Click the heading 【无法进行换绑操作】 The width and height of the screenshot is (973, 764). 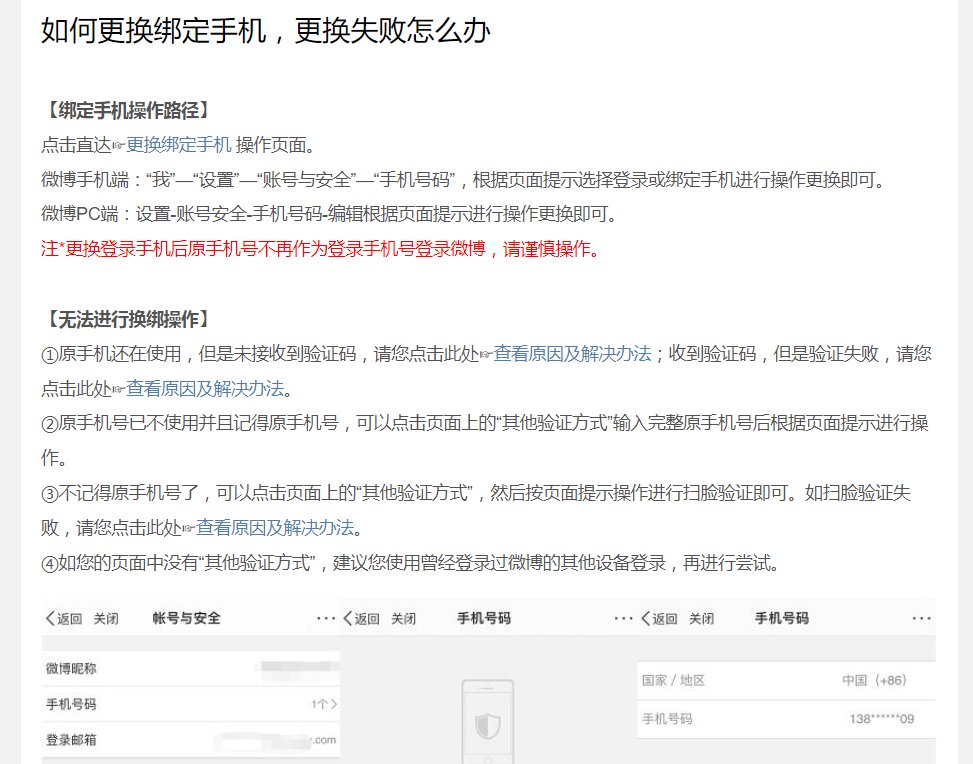127,320
